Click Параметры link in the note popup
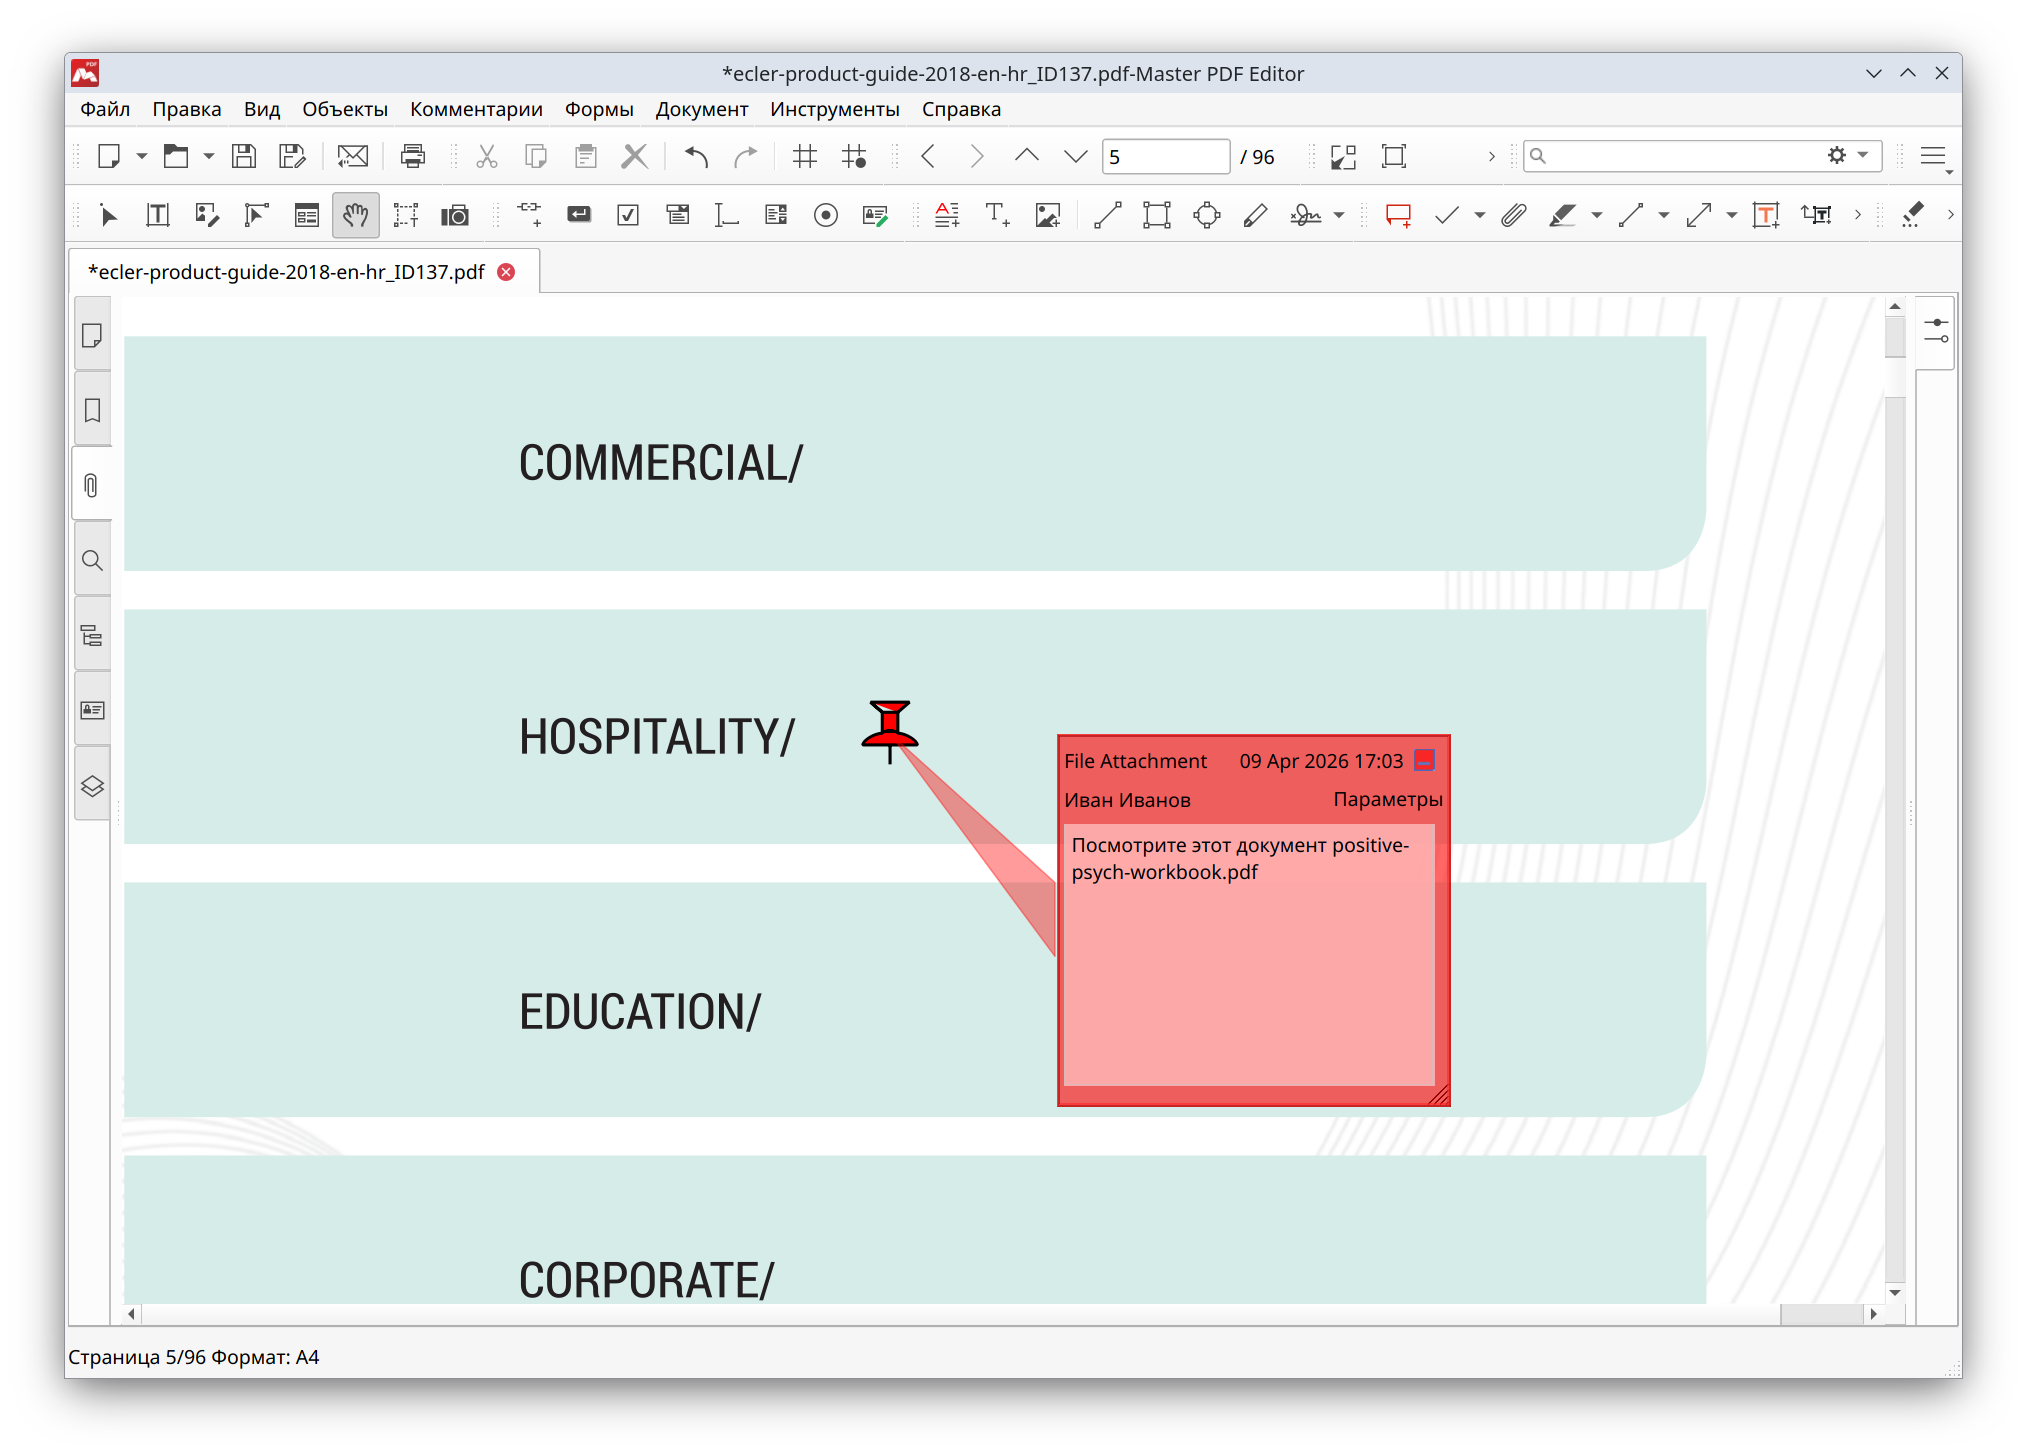The image size is (2027, 1455). tap(1387, 799)
